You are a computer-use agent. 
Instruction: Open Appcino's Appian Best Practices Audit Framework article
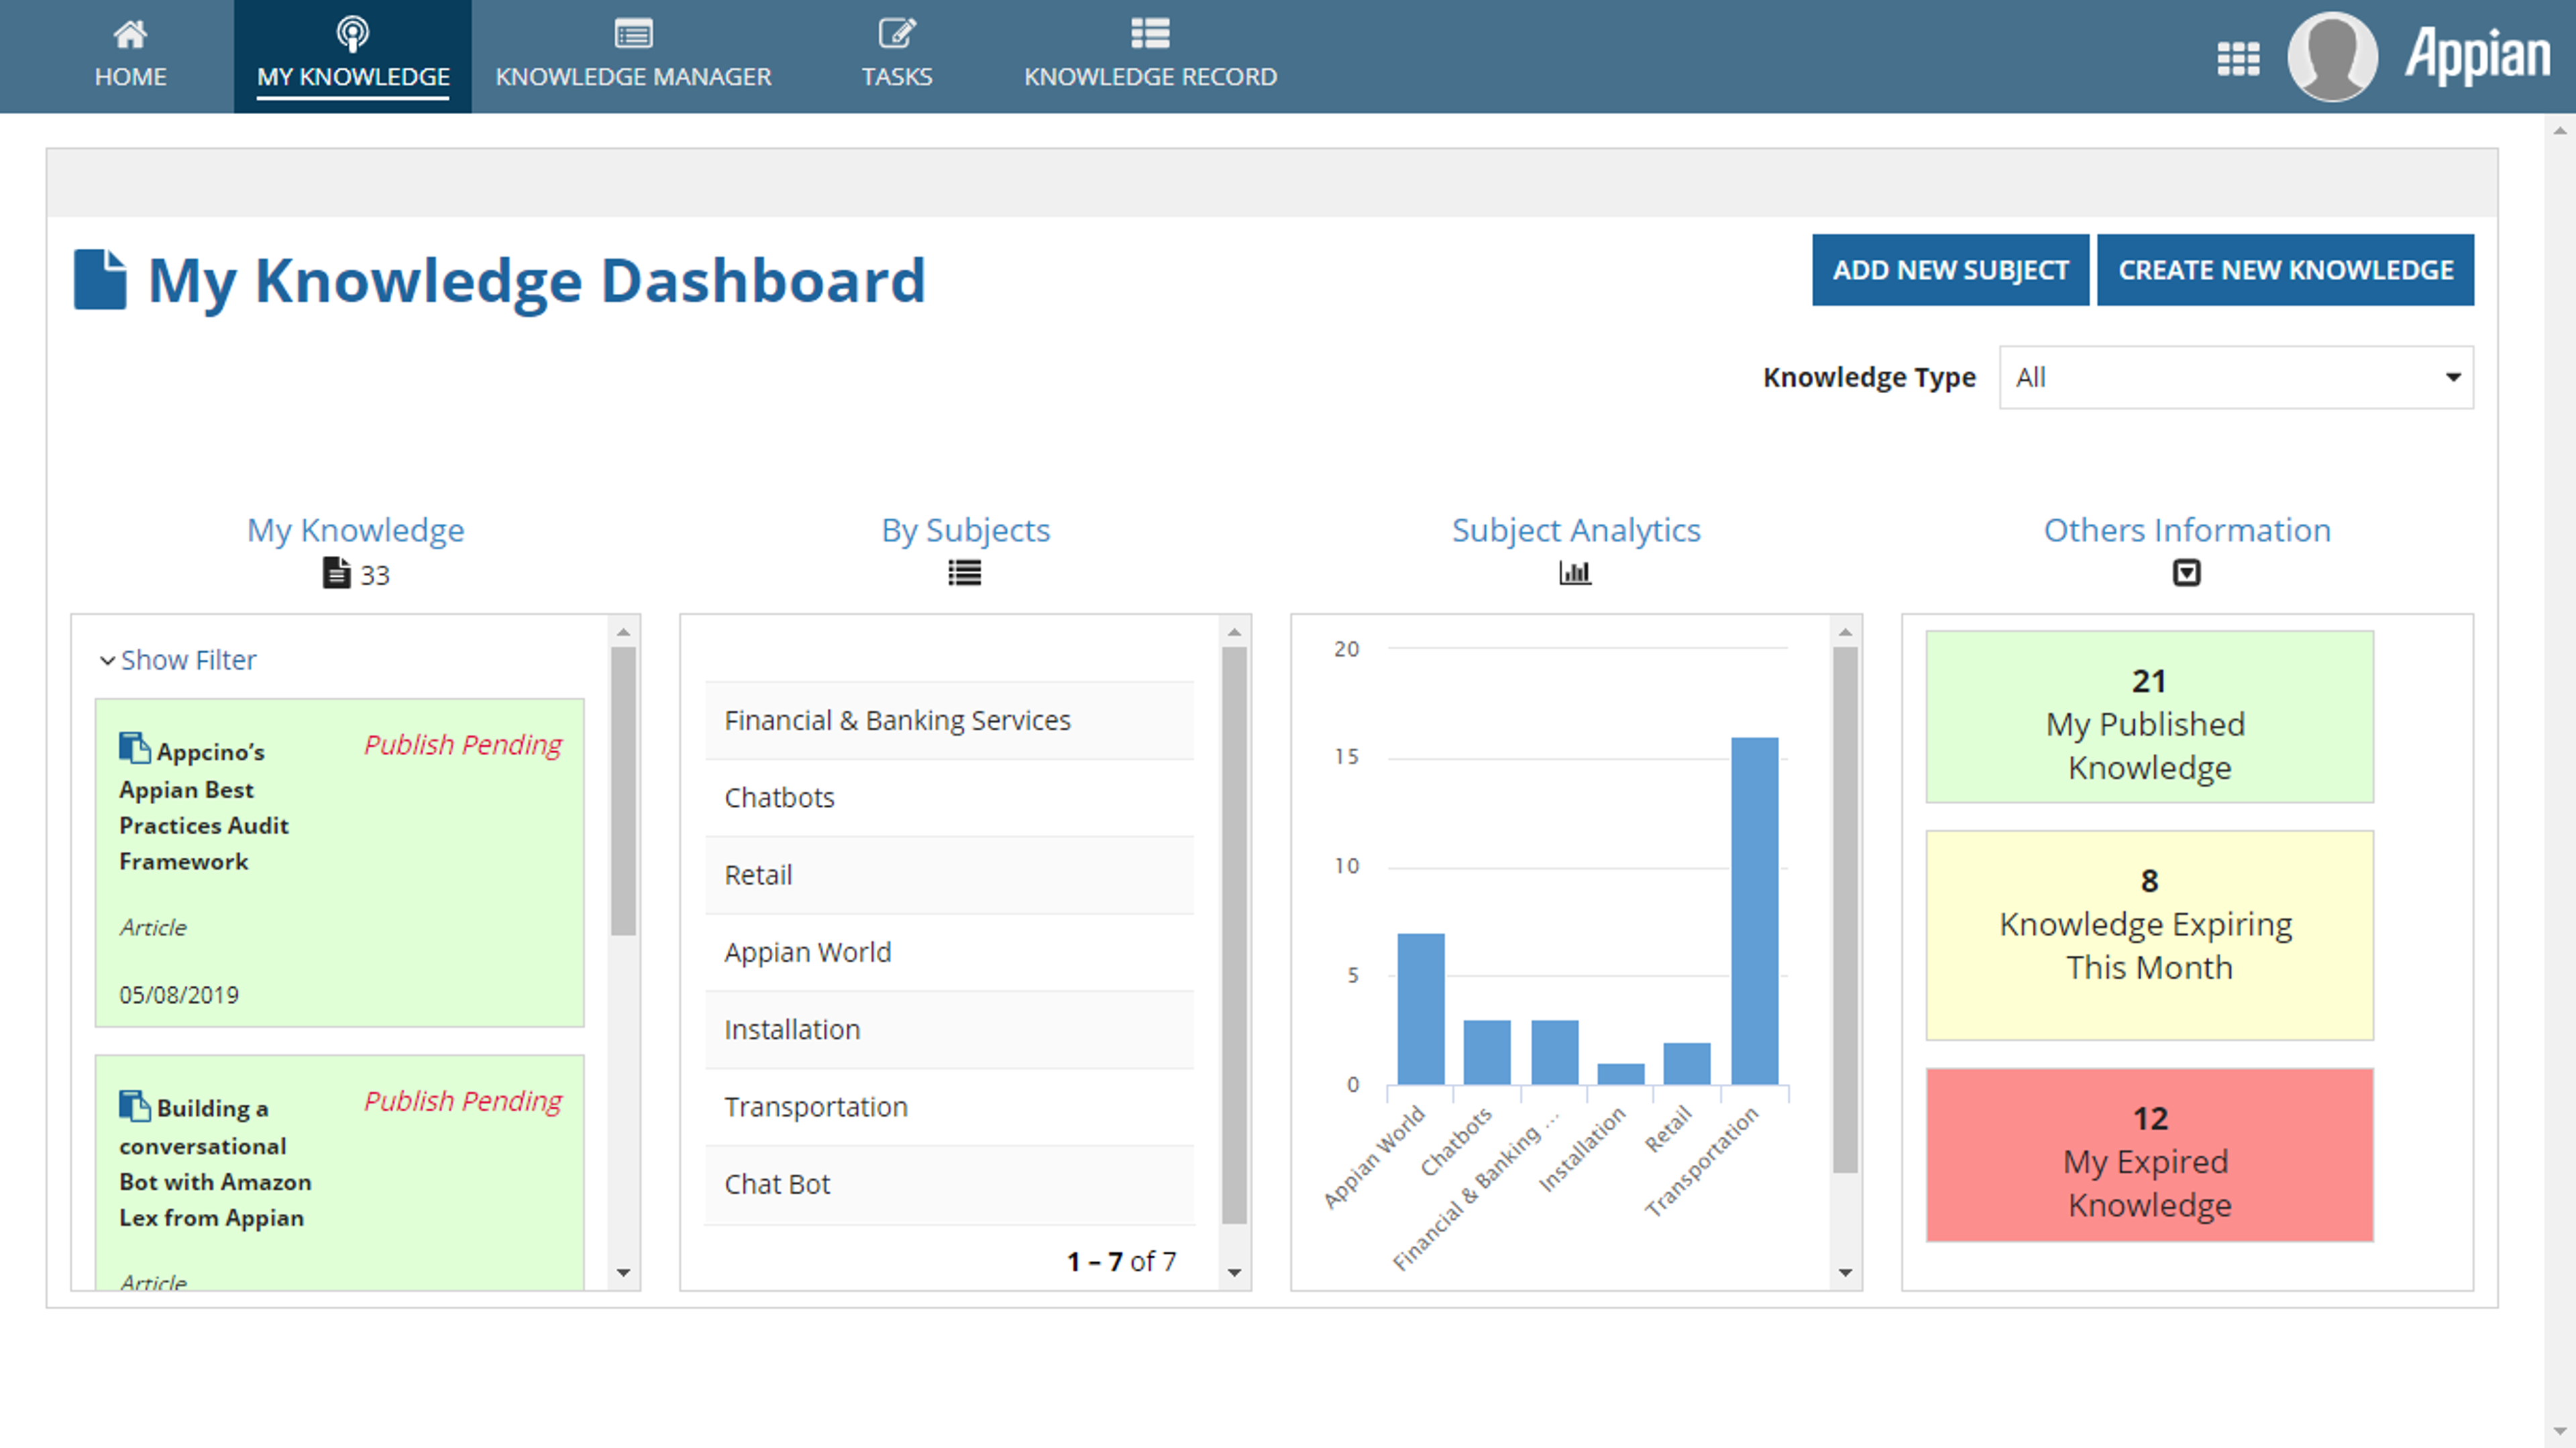tap(204, 807)
